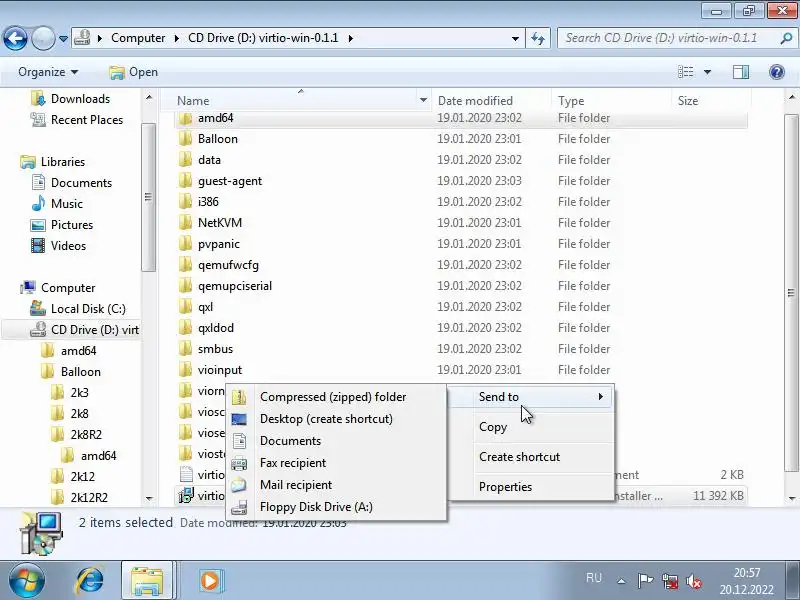Send to Desktop (create shortcut)

pos(336,419)
